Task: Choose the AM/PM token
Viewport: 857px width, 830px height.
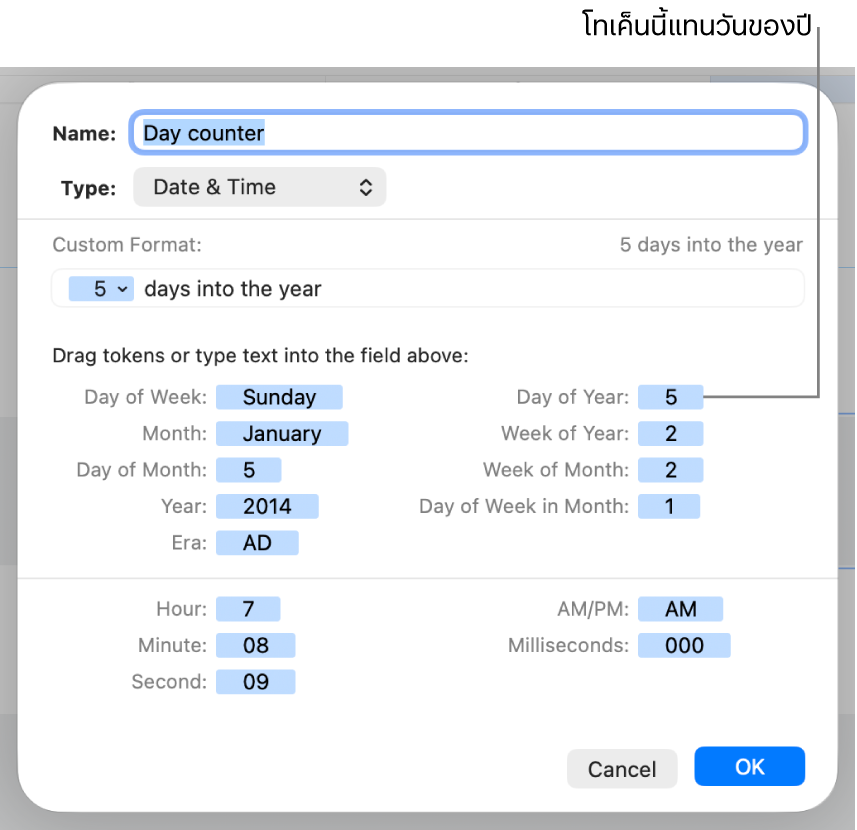Action: [x=680, y=609]
